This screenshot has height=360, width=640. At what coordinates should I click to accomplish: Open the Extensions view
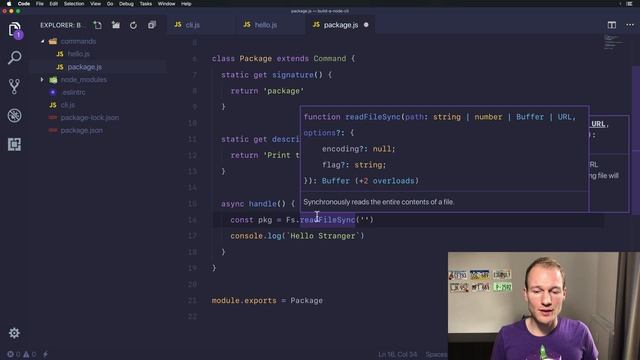14,144
